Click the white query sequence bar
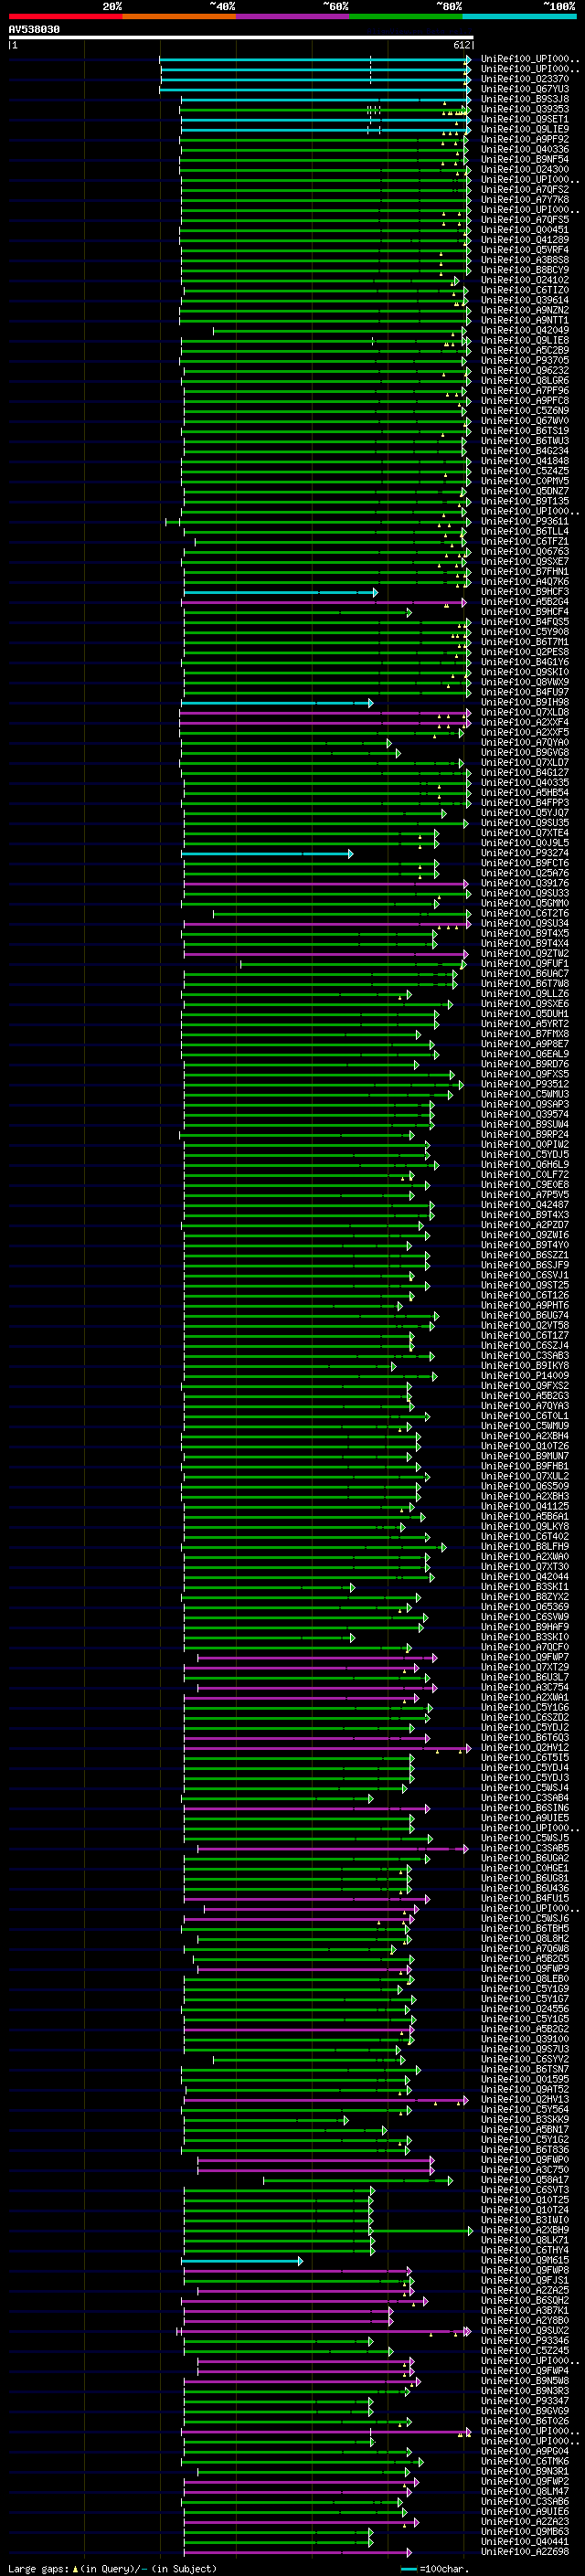 pos(241,38)
